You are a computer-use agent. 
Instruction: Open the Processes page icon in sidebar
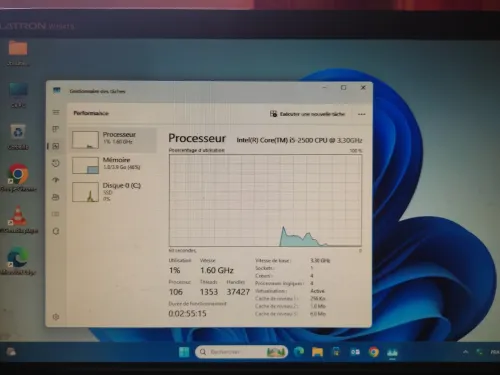pos(56,129)
